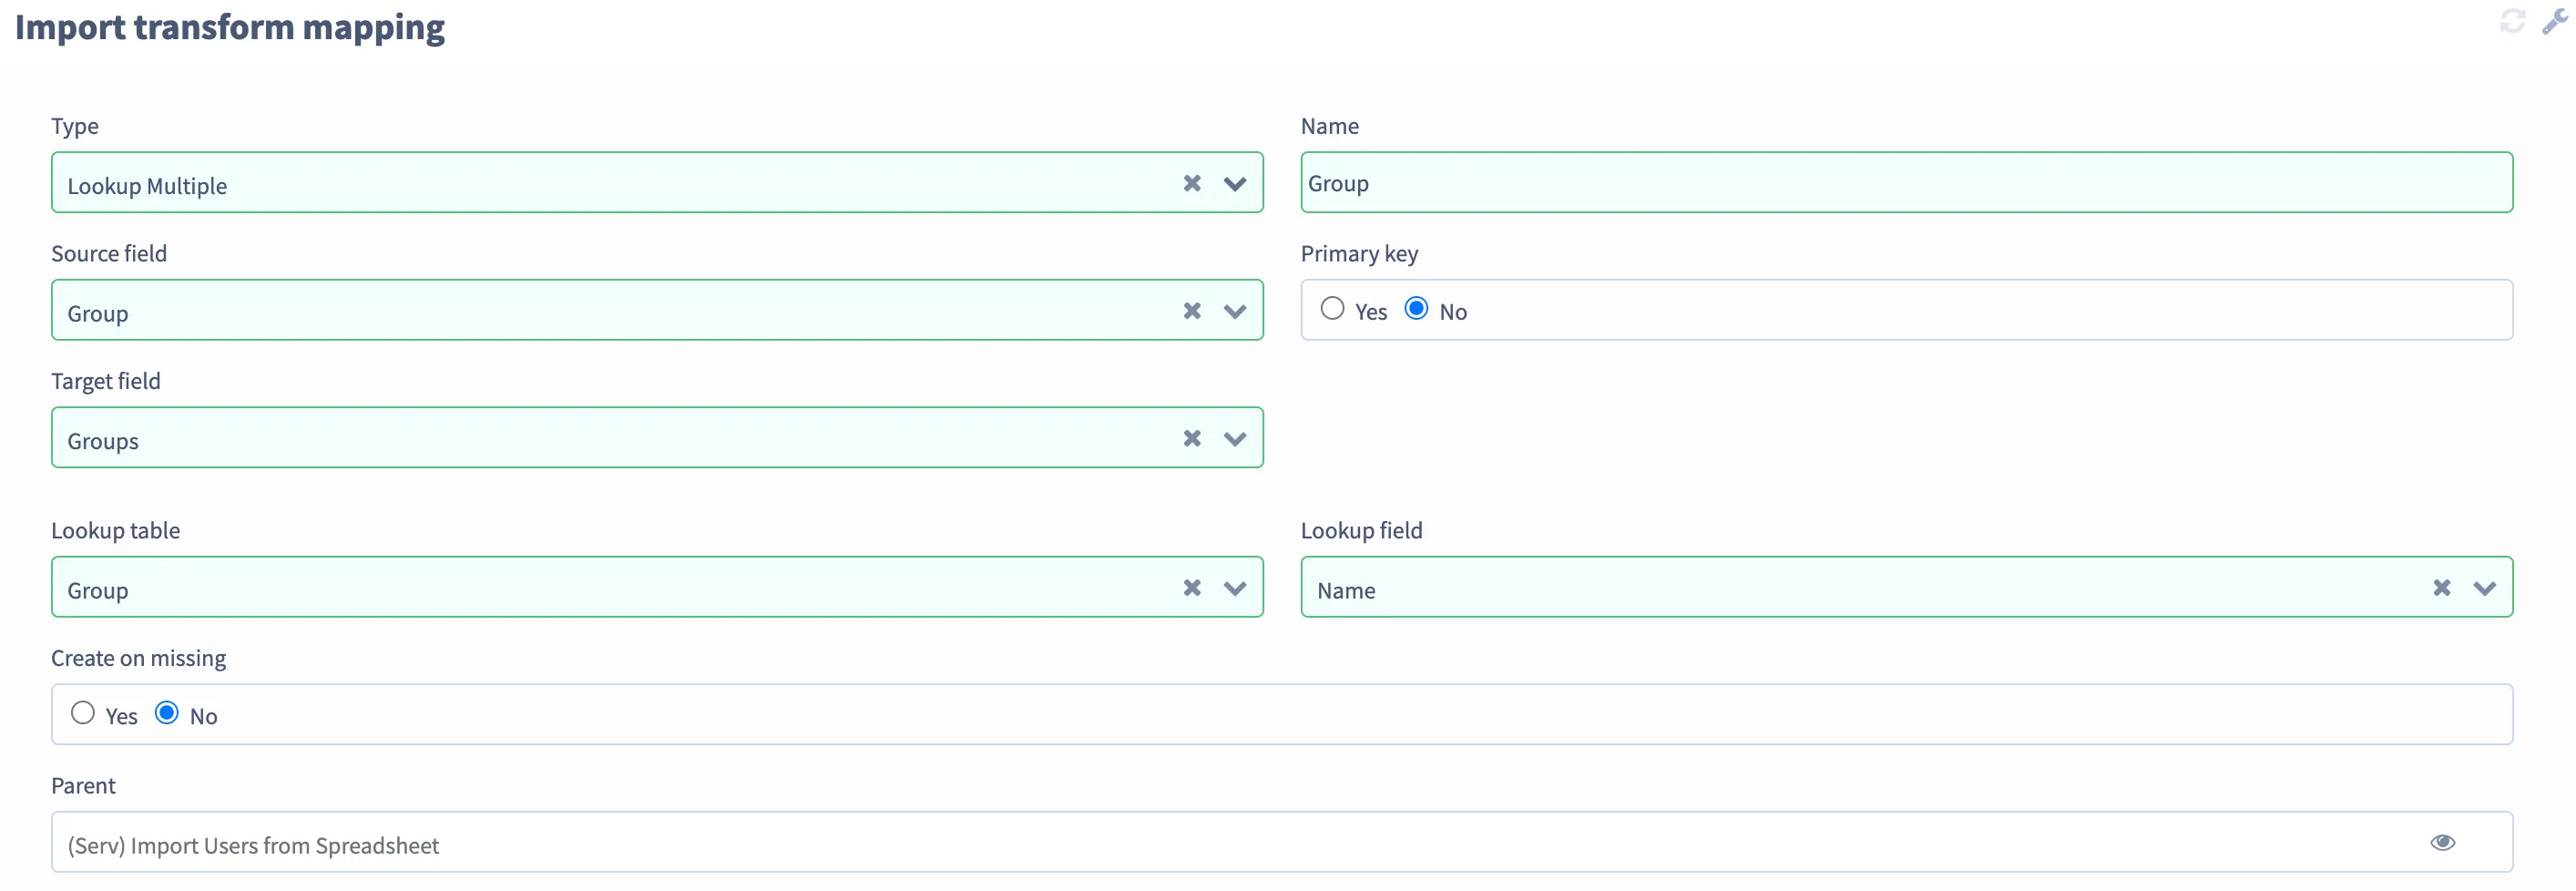Click the Parent field Import Users text

(x=253, y=846)
